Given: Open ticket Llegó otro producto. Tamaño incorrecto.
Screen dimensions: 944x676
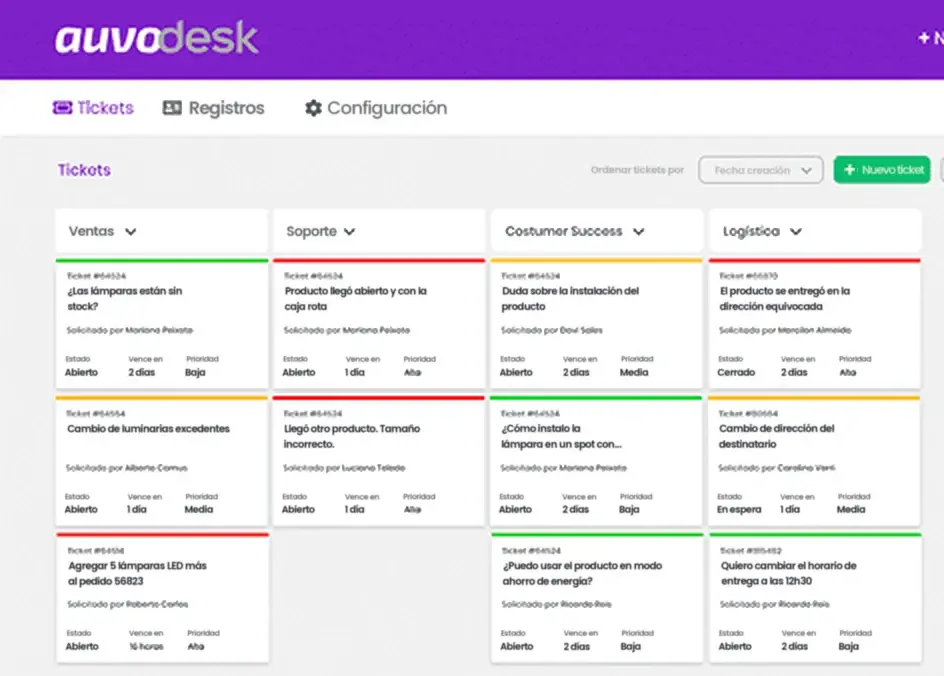Looking at the screenshot, I should point(379,461).
